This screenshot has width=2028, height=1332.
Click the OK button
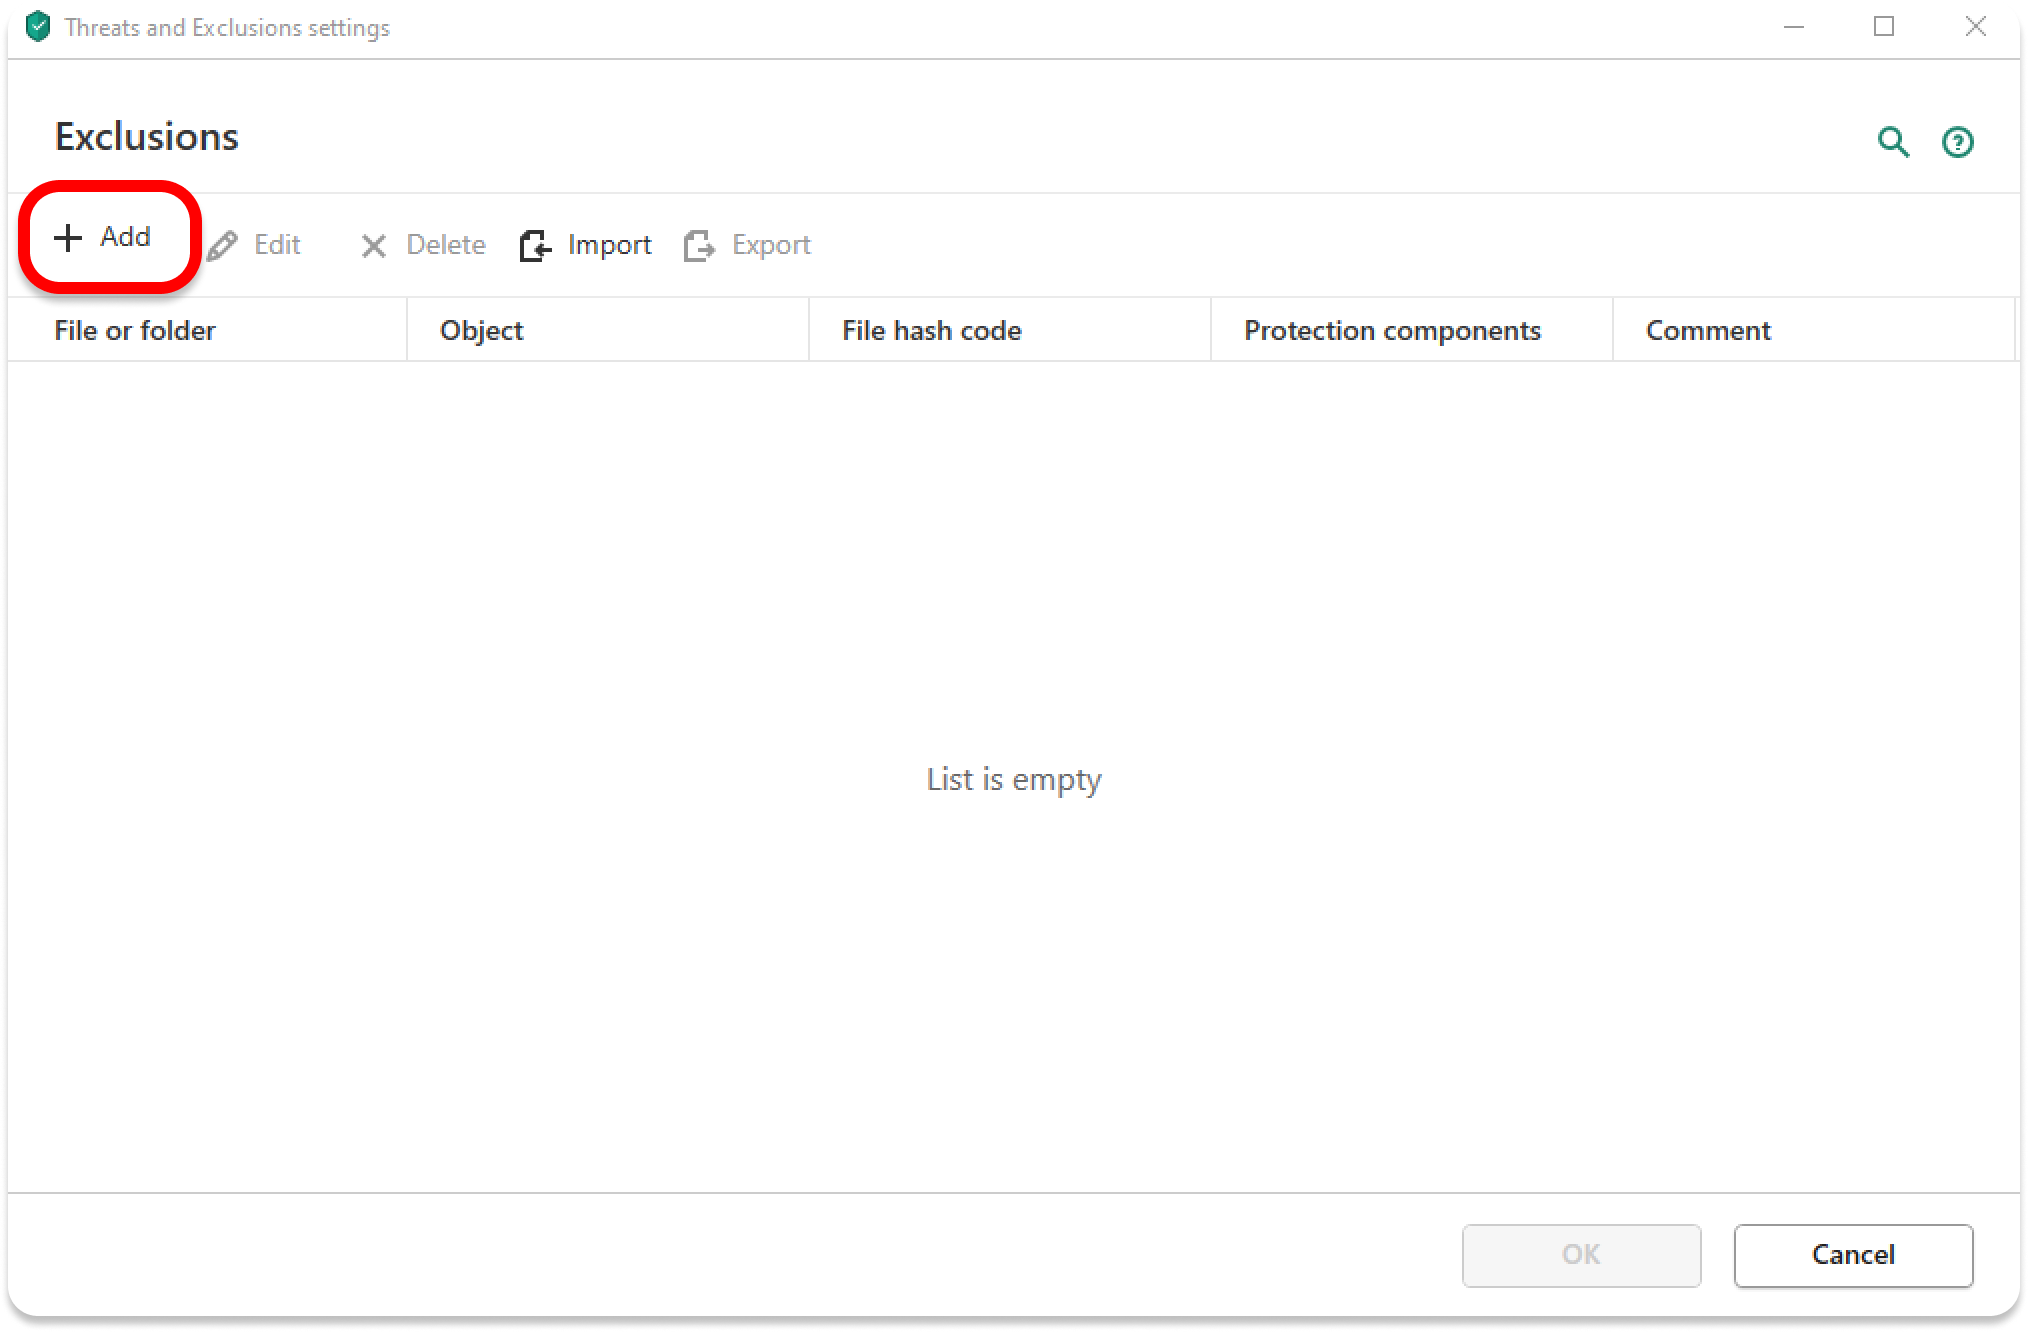[1582, 1255]
